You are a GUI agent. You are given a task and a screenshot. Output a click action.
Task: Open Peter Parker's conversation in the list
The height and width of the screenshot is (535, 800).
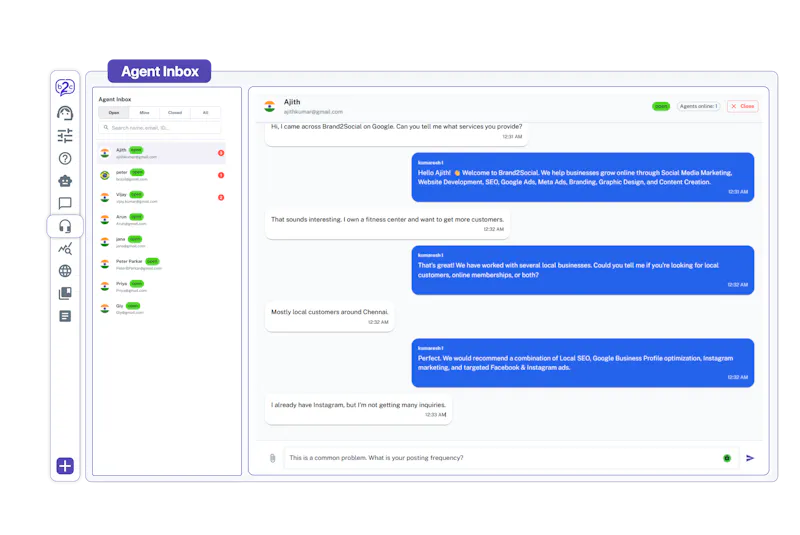click(161, 264)
